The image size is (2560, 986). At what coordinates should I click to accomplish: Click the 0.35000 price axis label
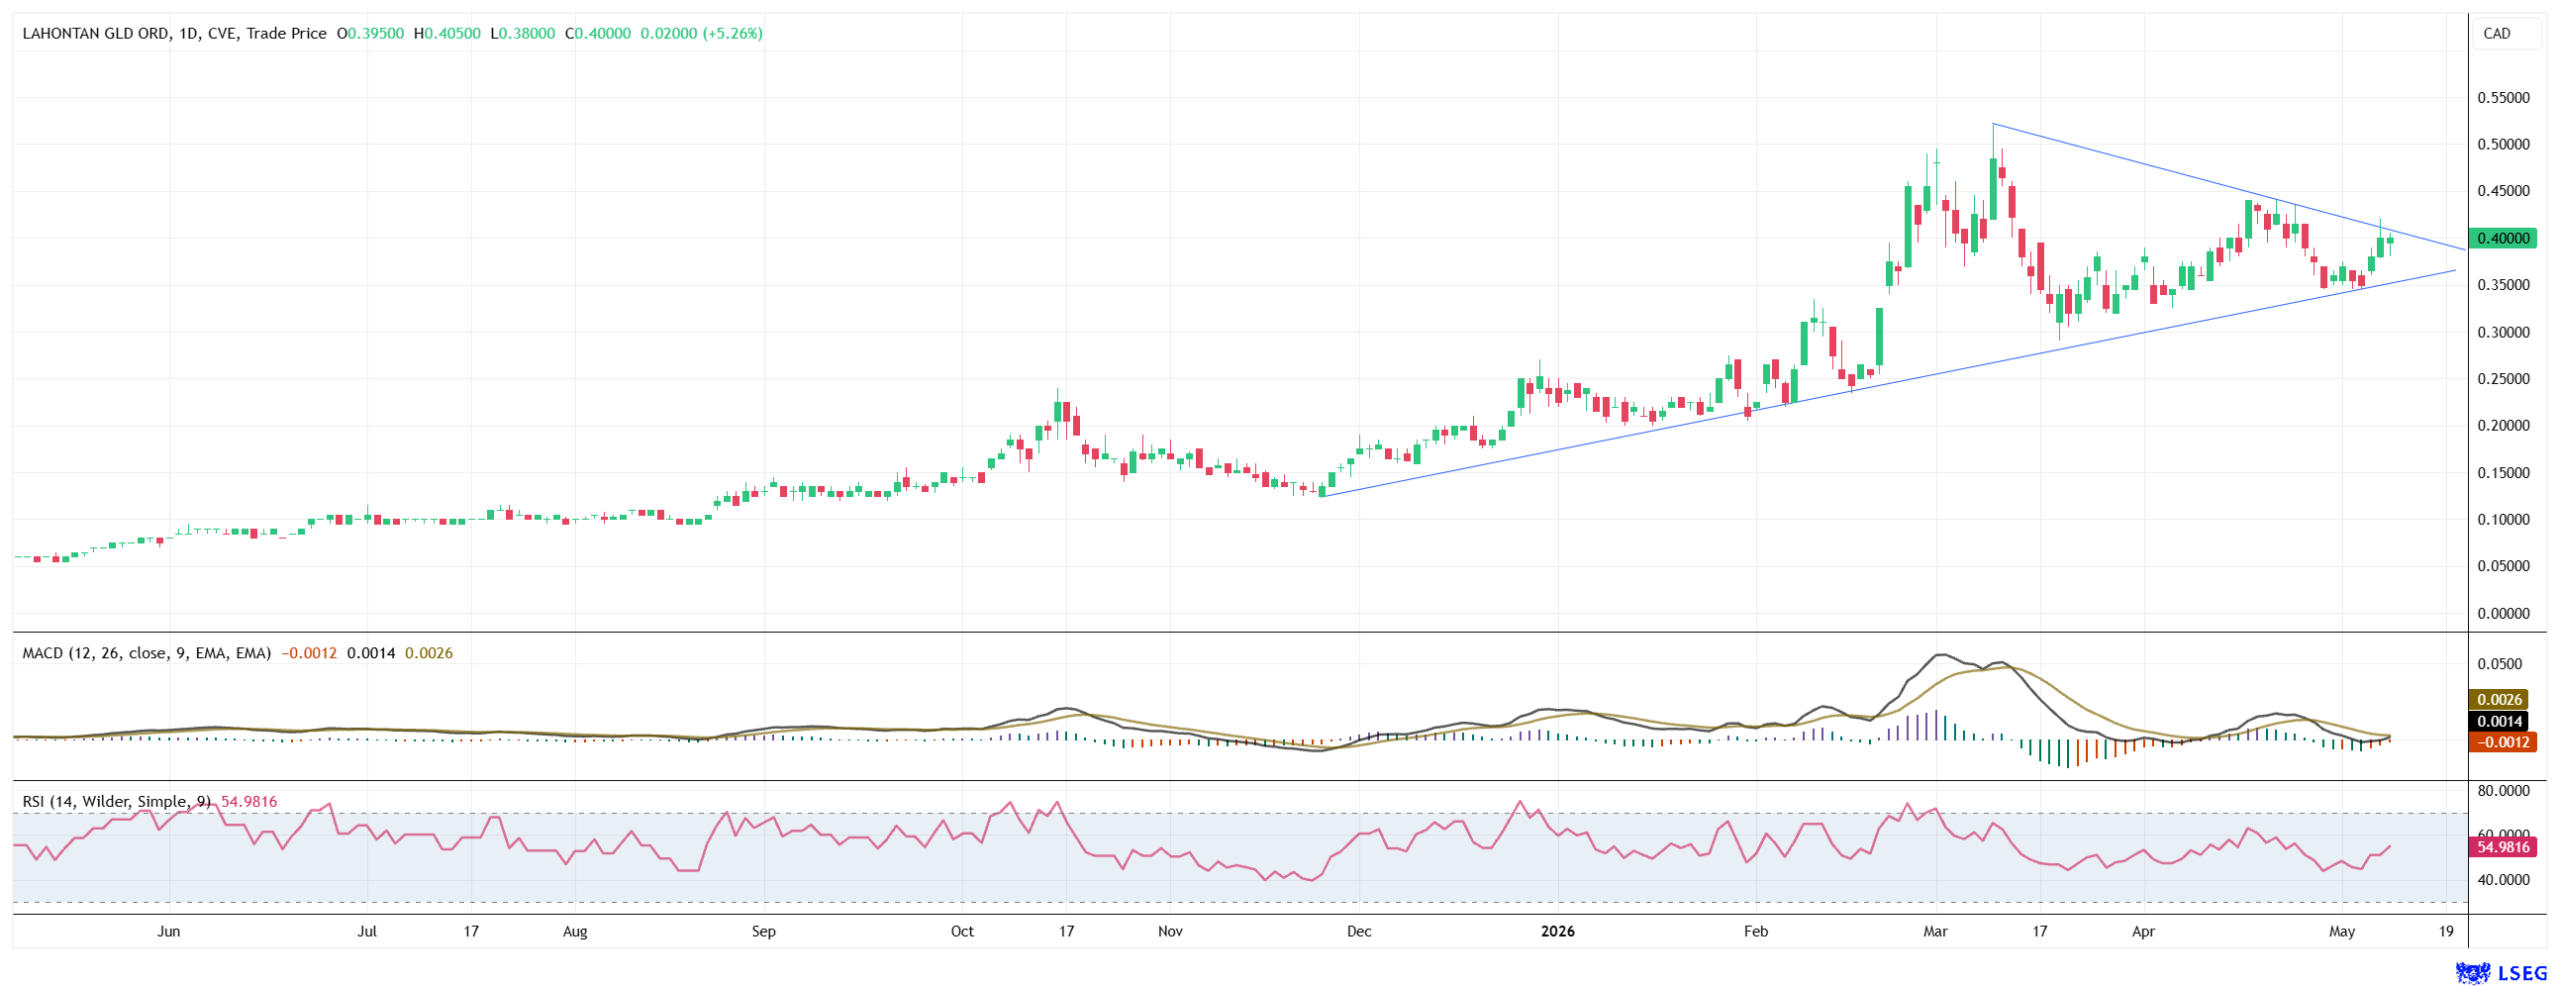point(2503,285)
